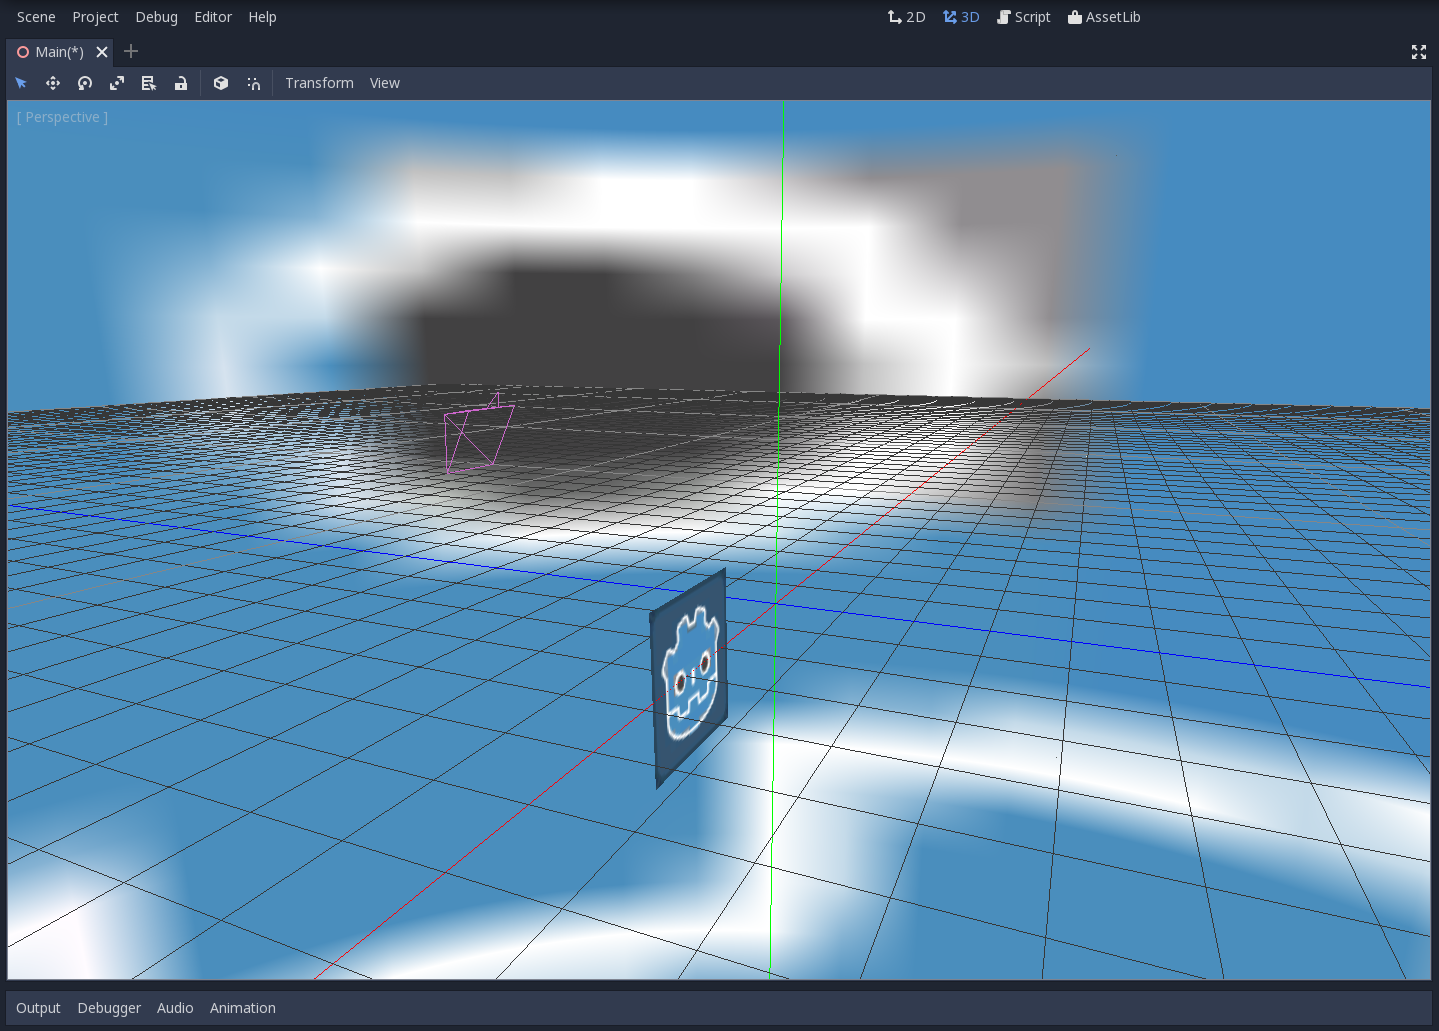The width and height of the screenshot is (1439, 1031).
Task: Open the Output bottom panel
Action: tap(38, 1008)
